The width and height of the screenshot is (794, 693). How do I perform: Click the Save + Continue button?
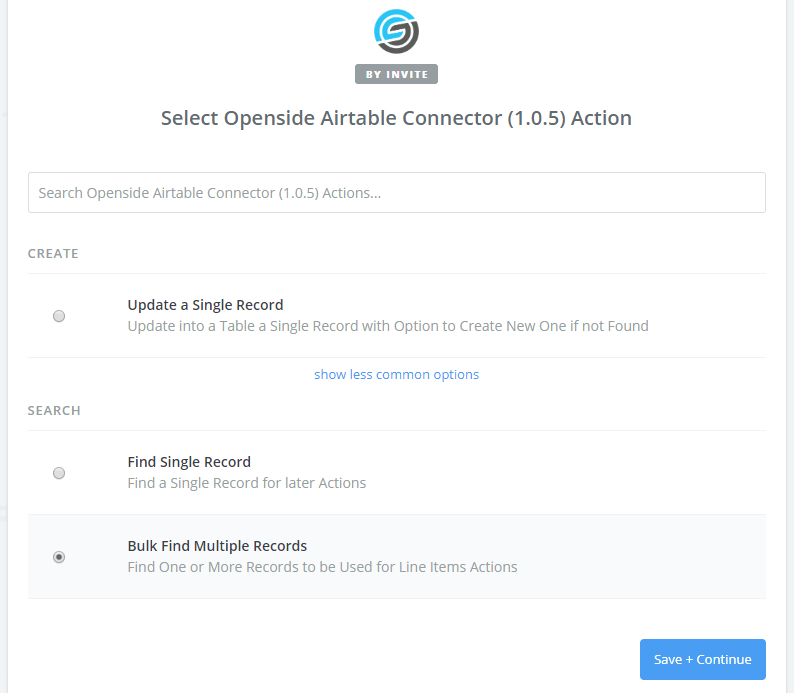pos(702,659)
